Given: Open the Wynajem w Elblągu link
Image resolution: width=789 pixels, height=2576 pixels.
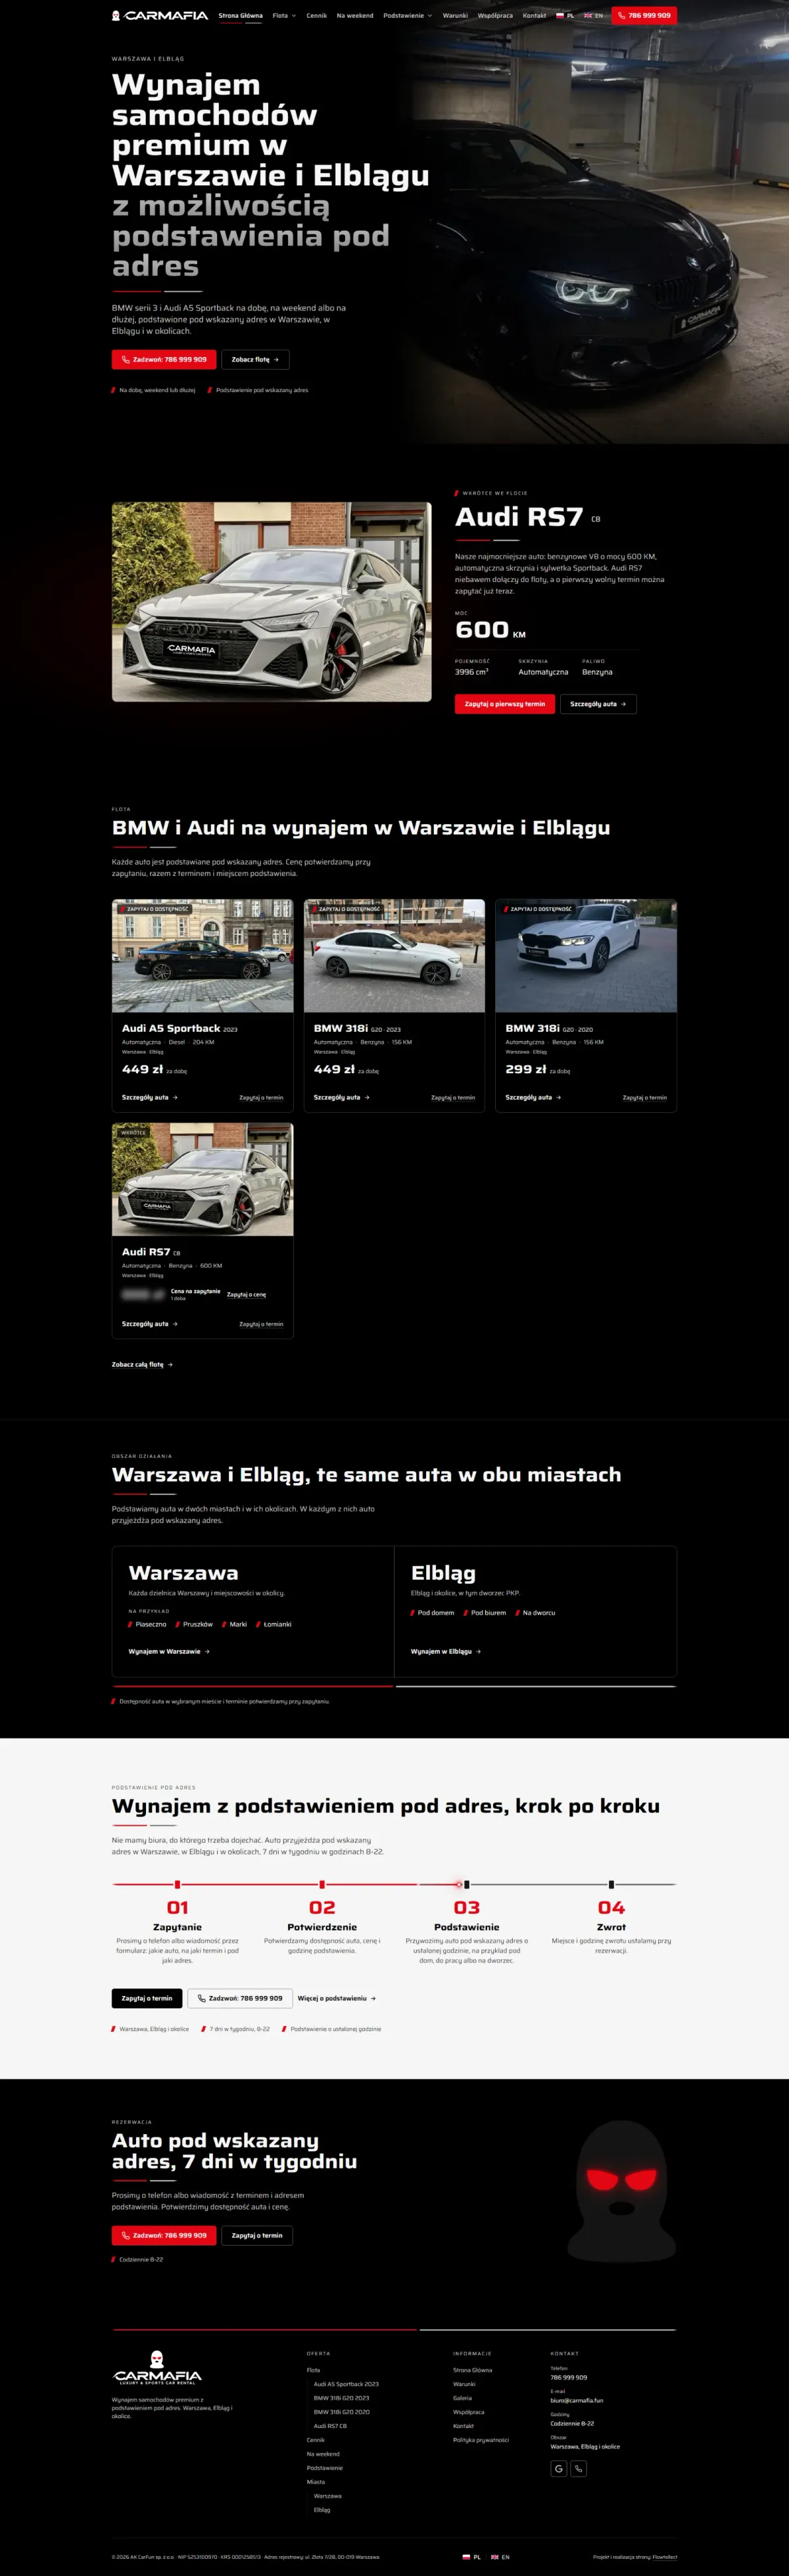Looking at the screenshot, I should pyautogui.click(x=446, y=1651).
